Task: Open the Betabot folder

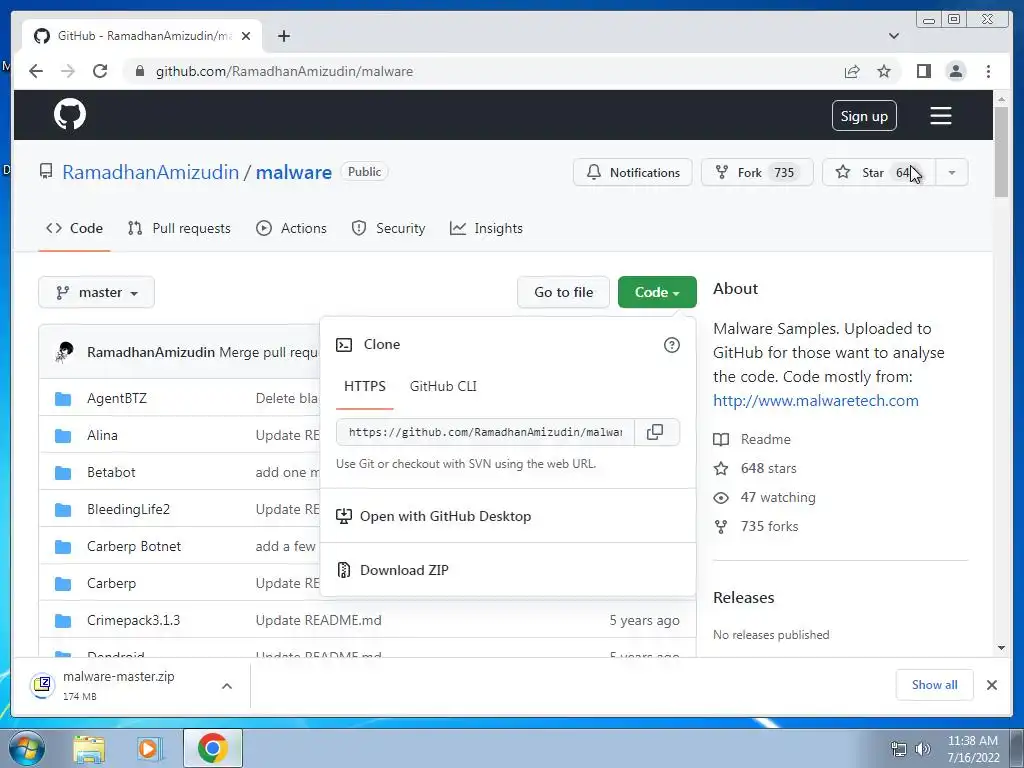Action: [111, 472]
